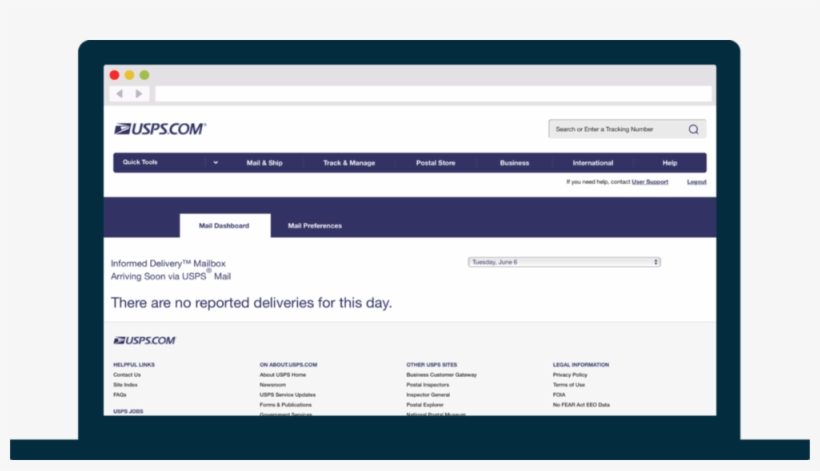Expand the Quick Tools chevron

pos(215,163)
